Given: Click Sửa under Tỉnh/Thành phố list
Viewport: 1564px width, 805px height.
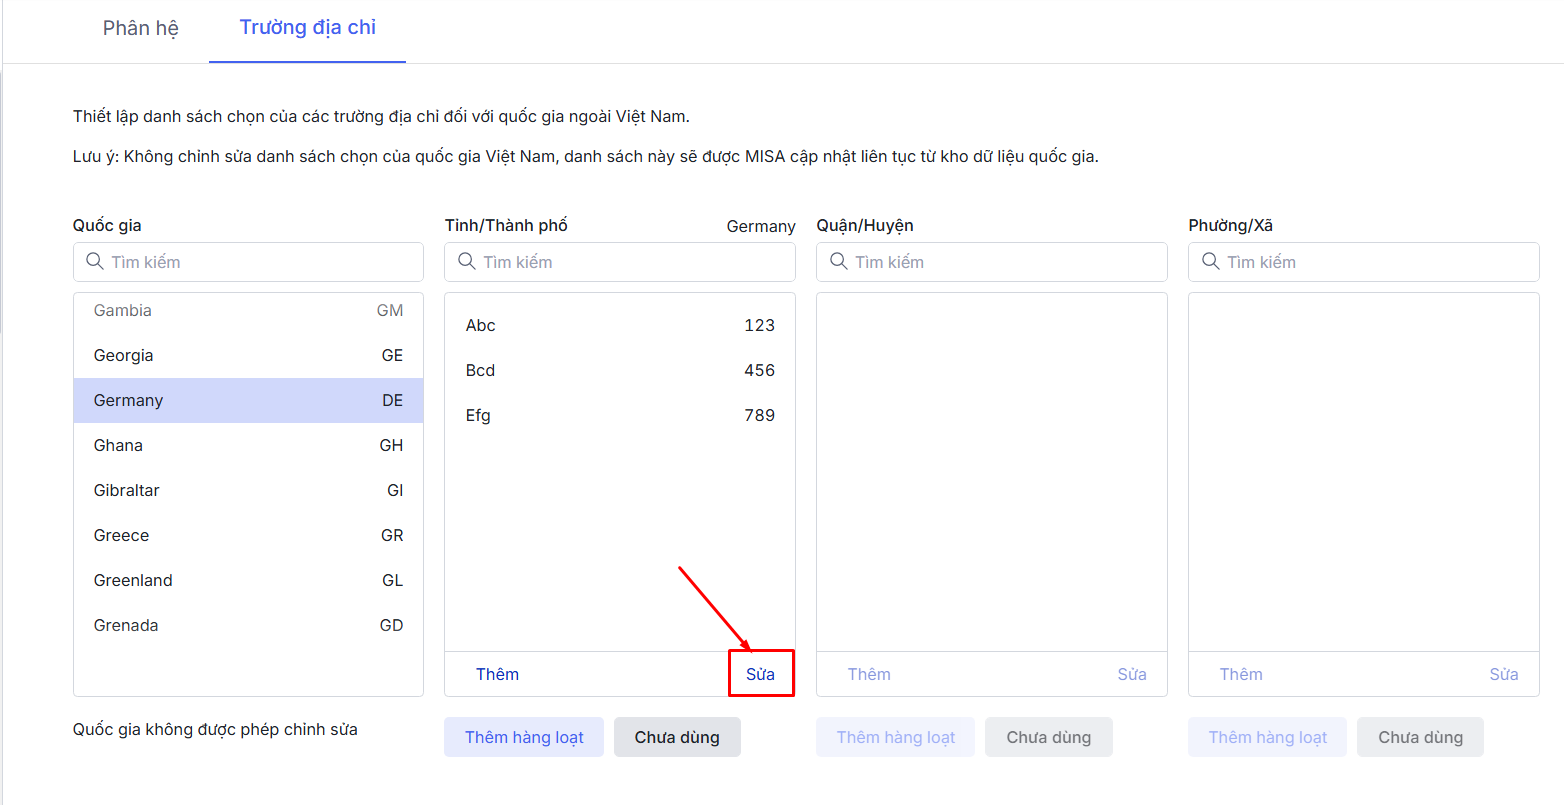Looking at the screenshot, I should (760, 674).
